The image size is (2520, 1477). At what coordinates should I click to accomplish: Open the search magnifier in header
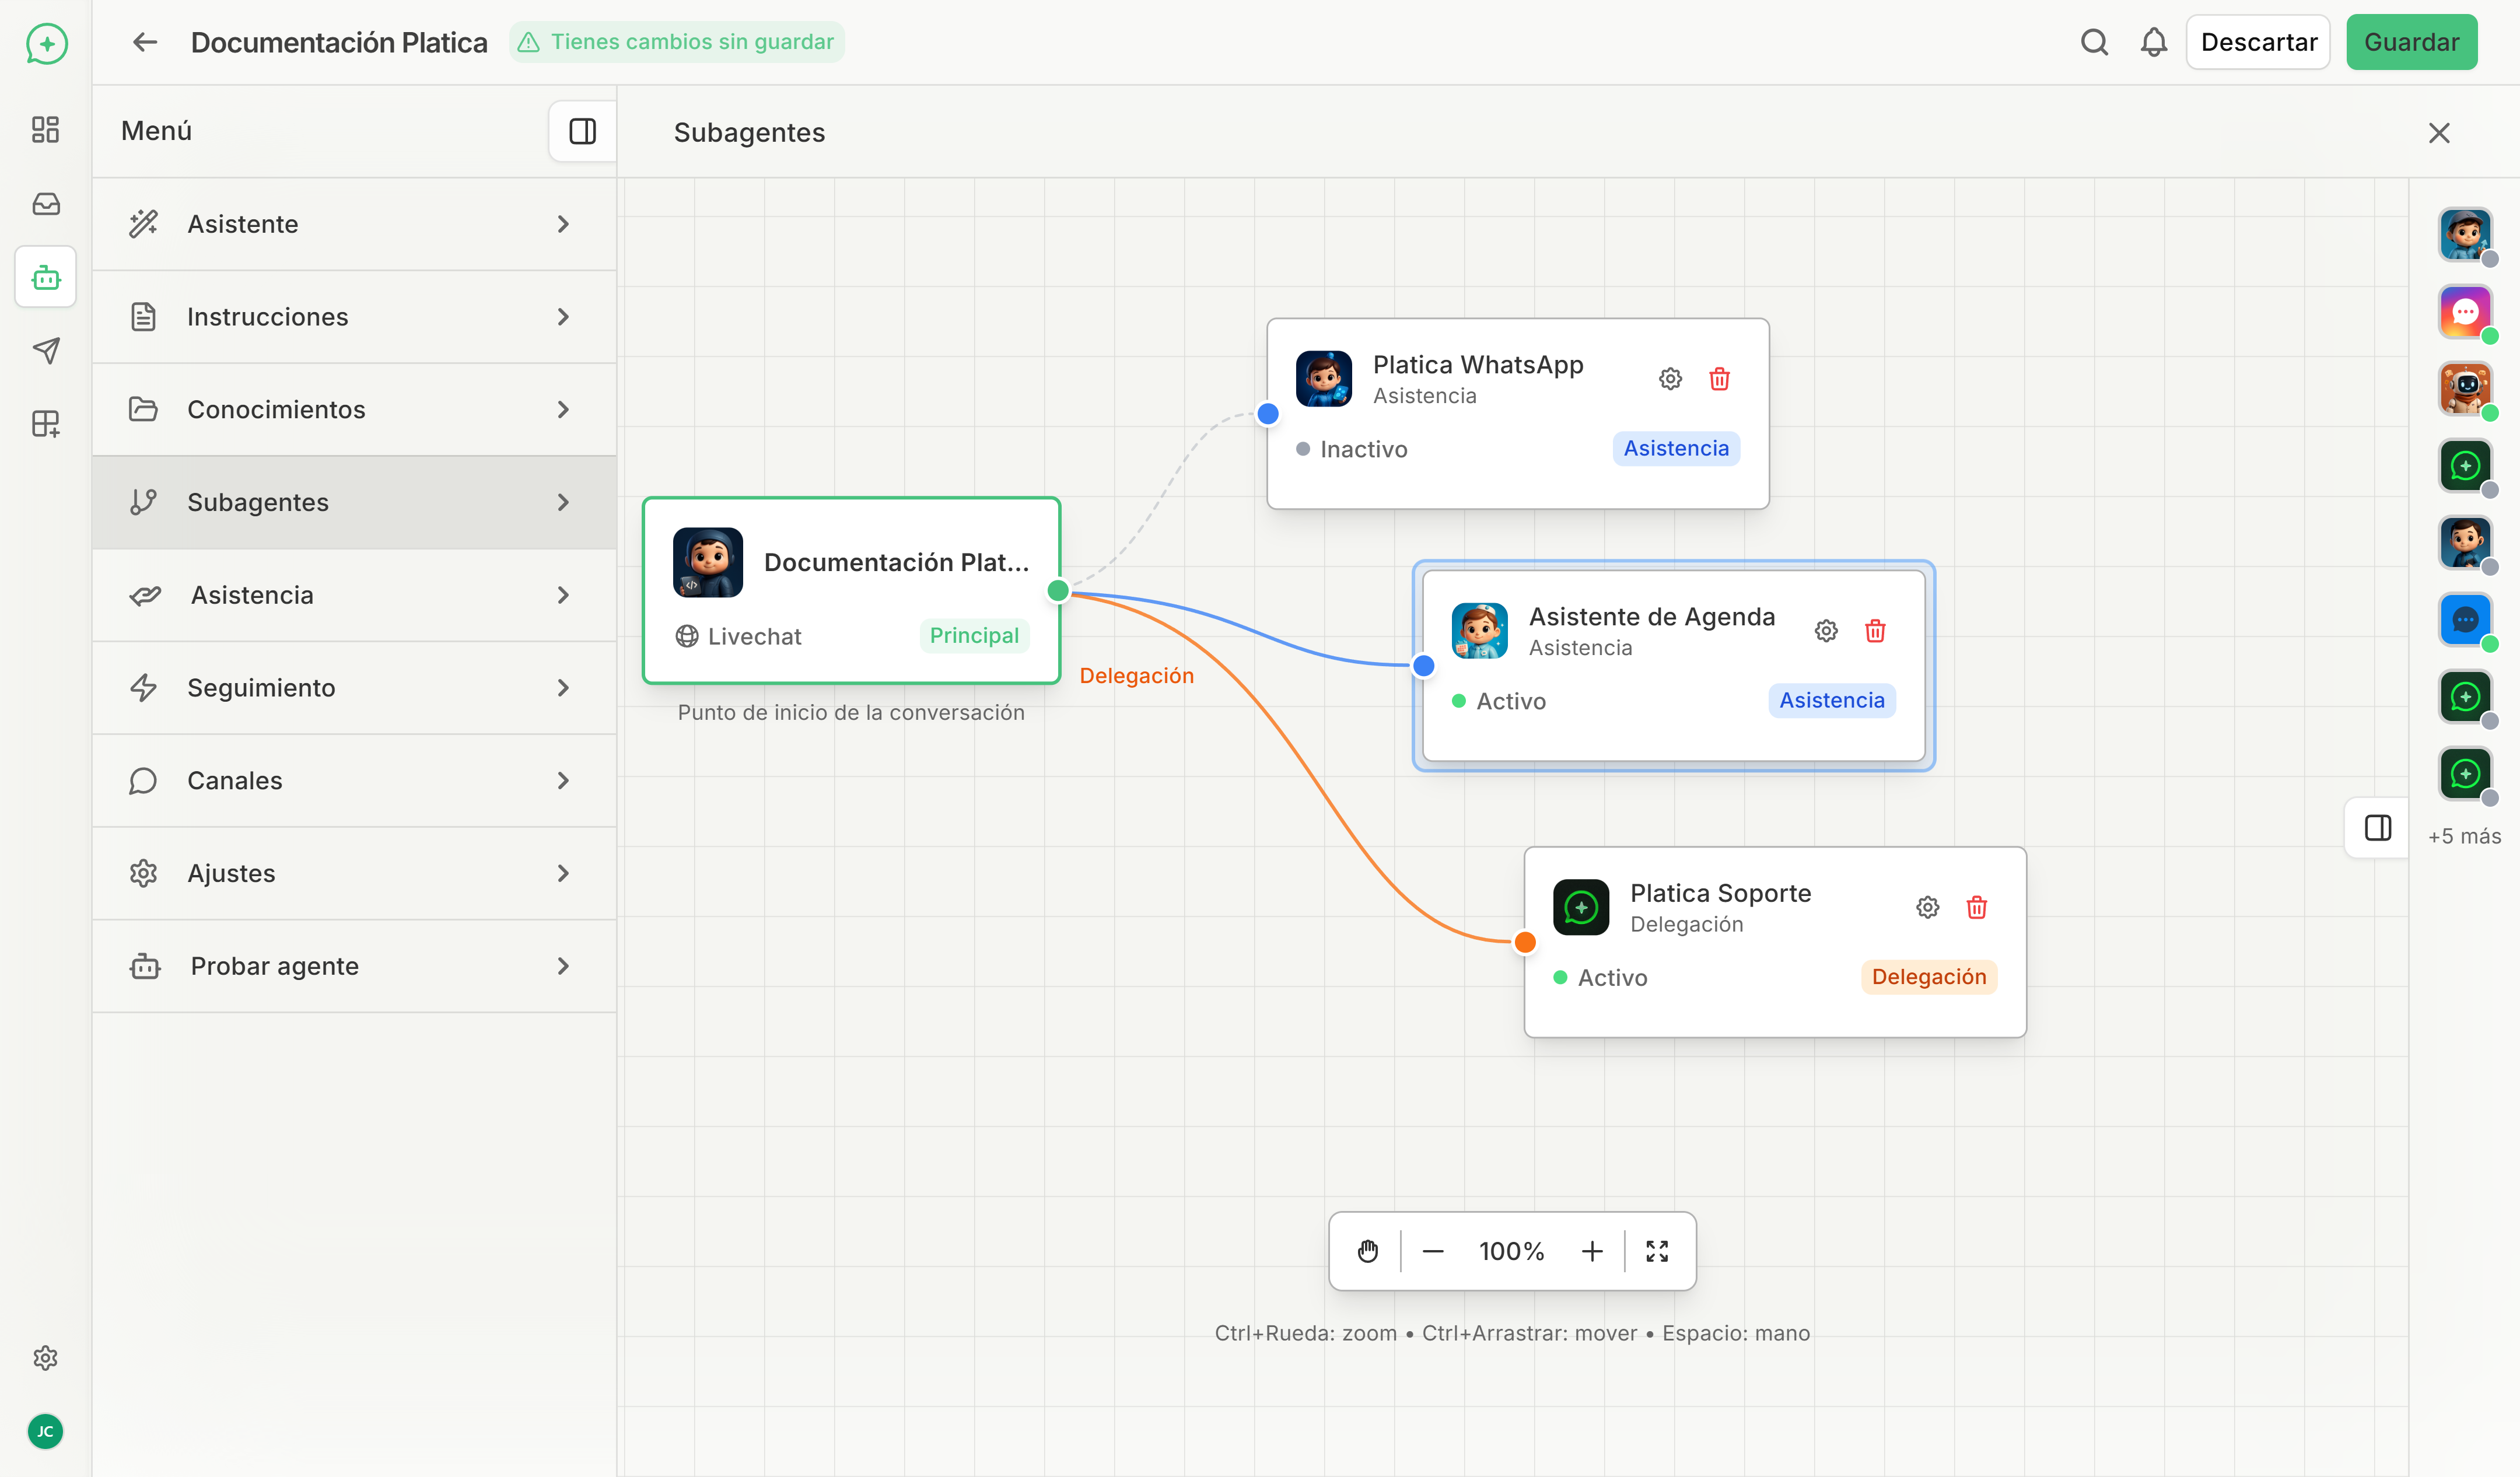point(2094,42)
